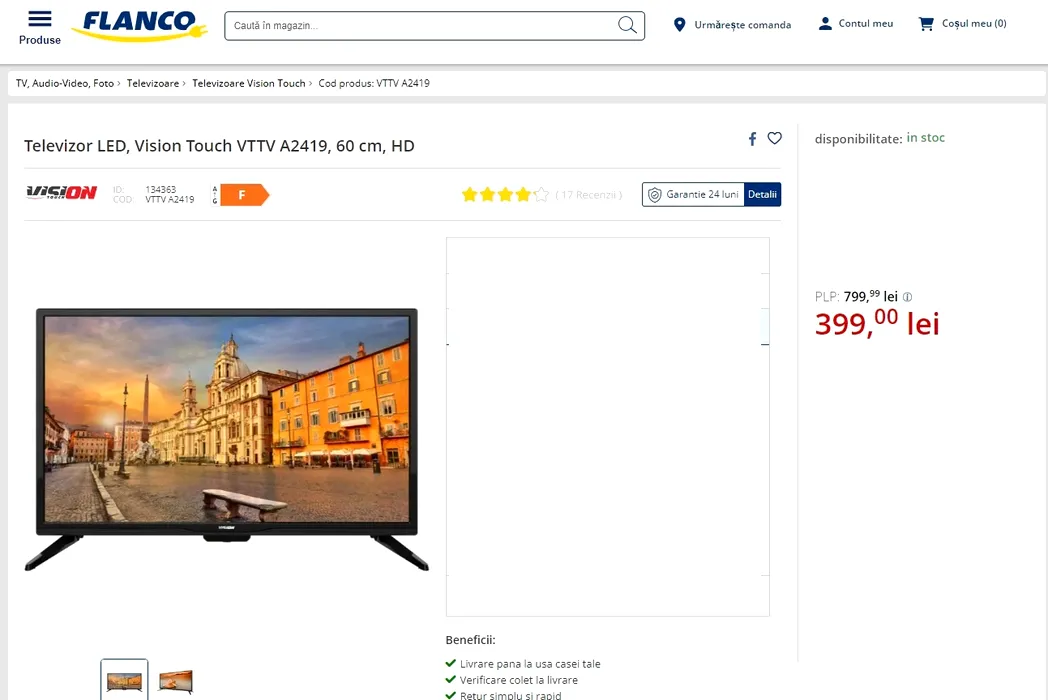Click the Flanco logo
This screenshot has height=700, width=1048.
coord(139,25)
